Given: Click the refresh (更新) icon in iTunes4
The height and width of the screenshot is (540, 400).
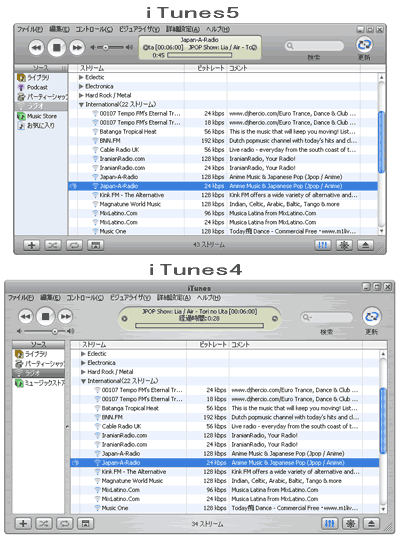Looking at the screenshot, I should pos(371,316).
